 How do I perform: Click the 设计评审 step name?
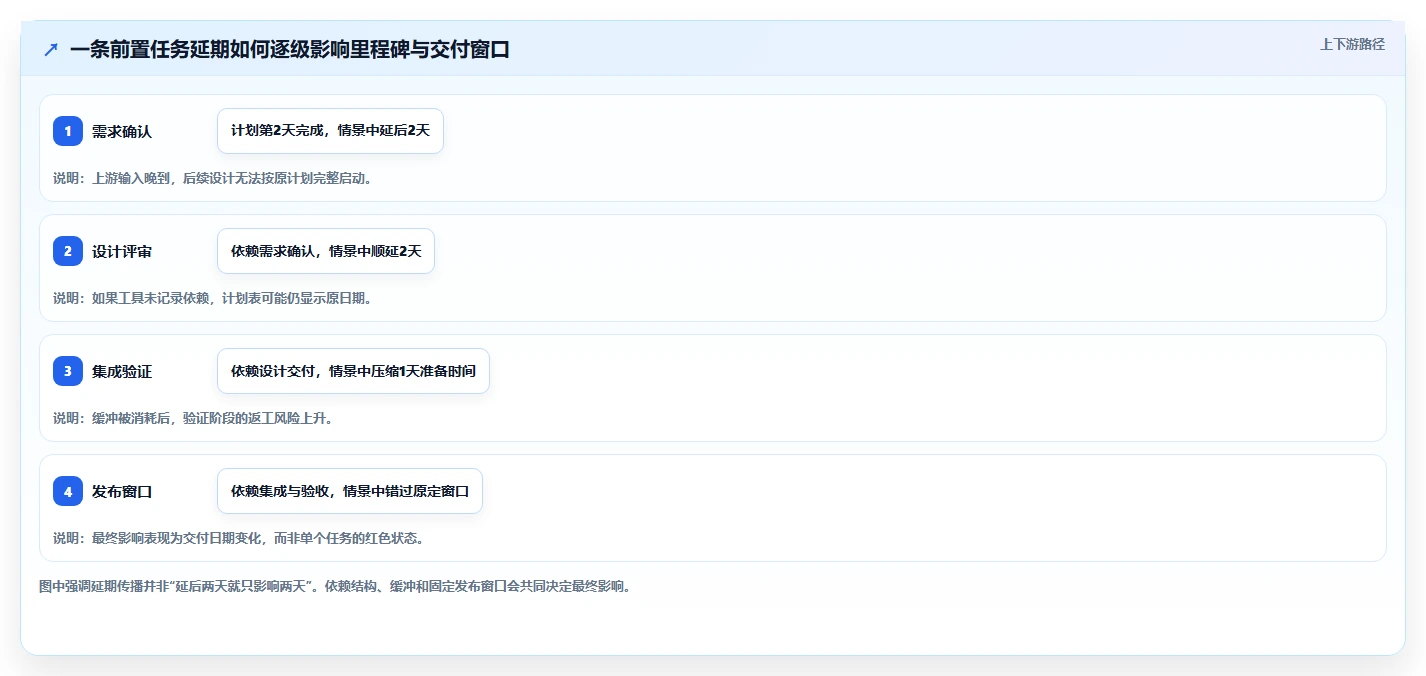(x=122, y=251)
